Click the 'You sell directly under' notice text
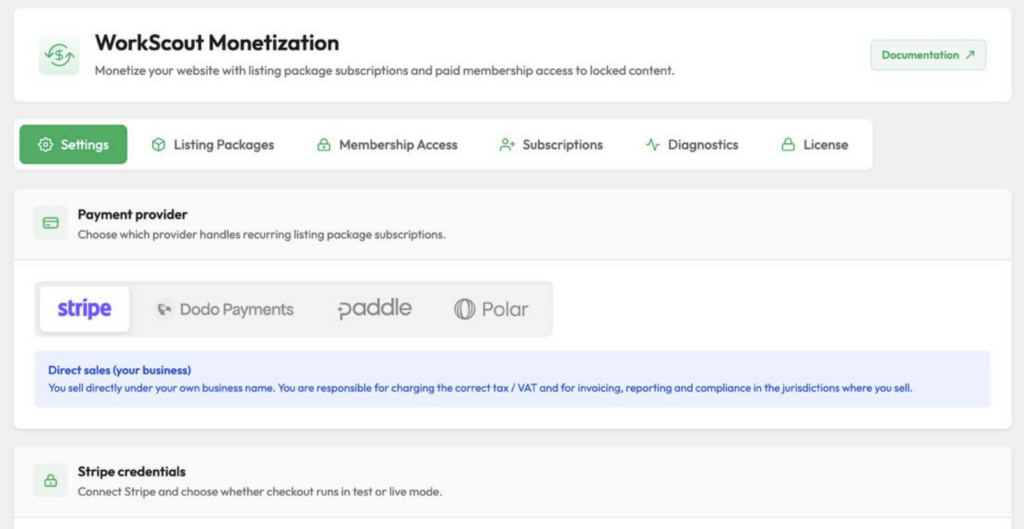Screen dimensions: 1024x529 pos(480,388)
